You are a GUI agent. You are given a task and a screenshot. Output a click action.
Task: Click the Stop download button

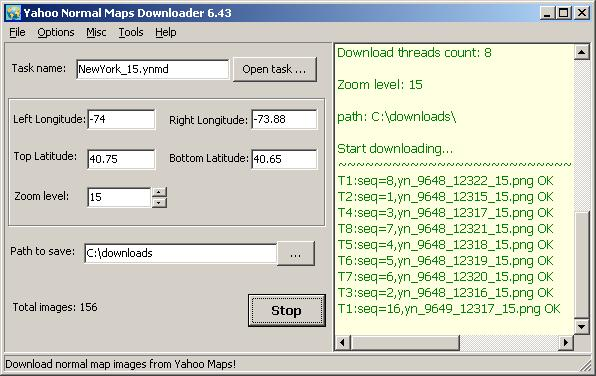tap(287, 311)
